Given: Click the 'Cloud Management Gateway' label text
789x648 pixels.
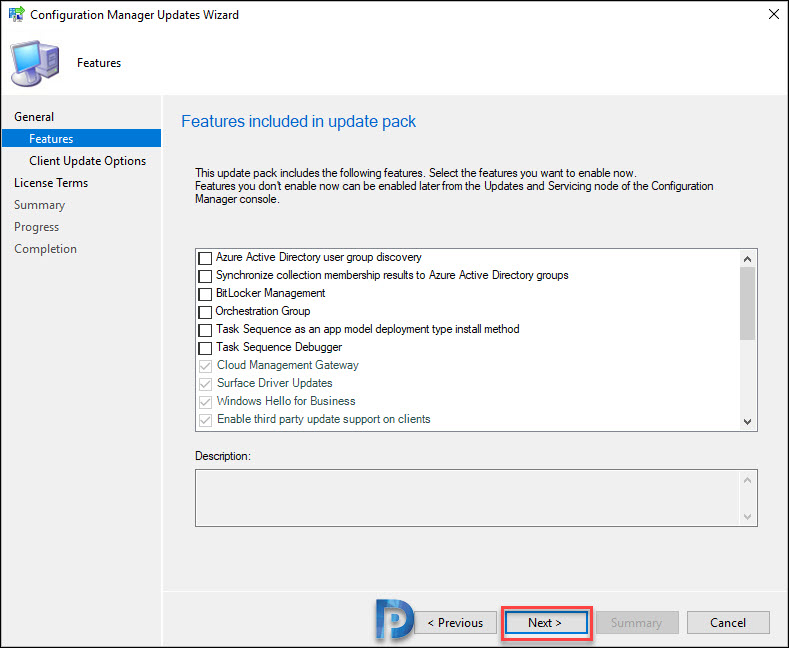Looking at the screenshot, I should [287, 365].
